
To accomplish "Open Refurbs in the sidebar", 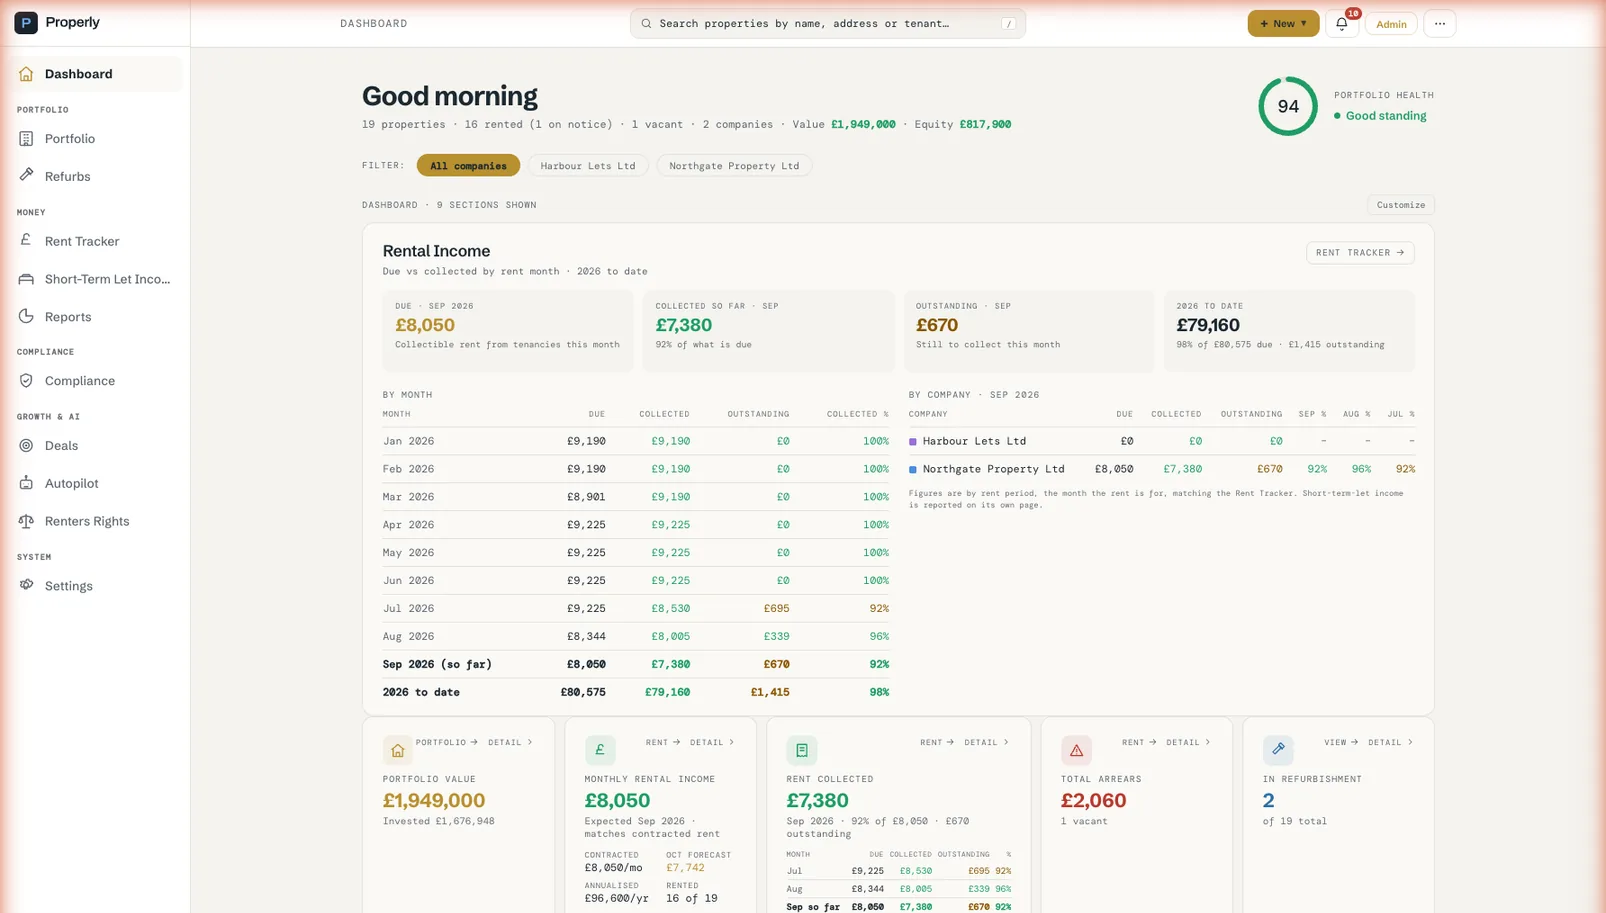I will click(97, 176).
